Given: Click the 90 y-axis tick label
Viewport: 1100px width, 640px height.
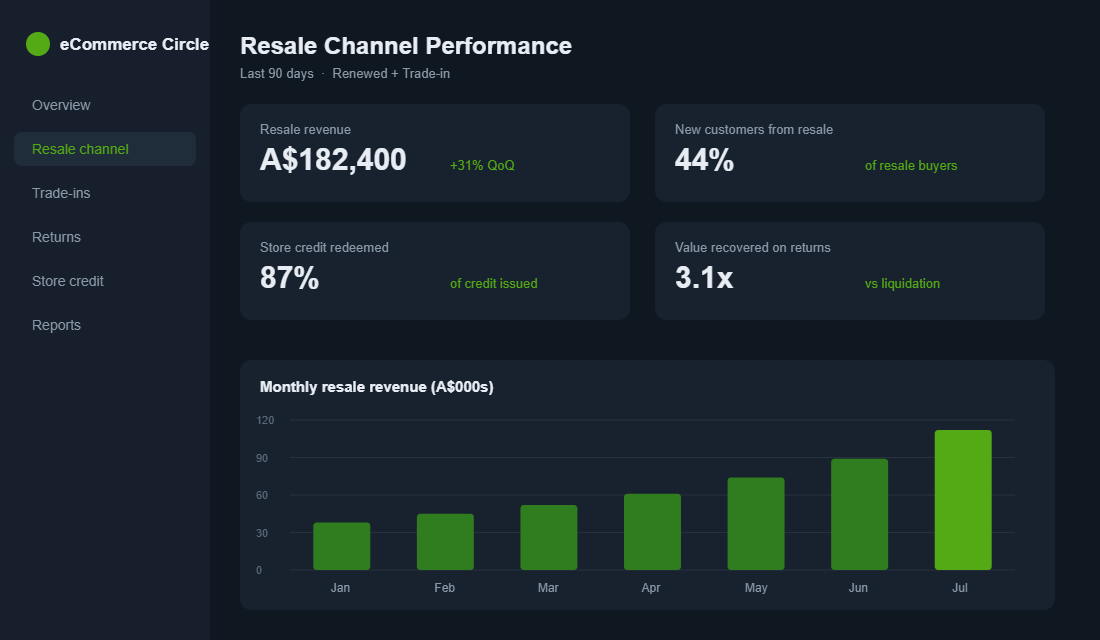Looking at the screenshot, I should pyautogui.click(x=262, y=458).
